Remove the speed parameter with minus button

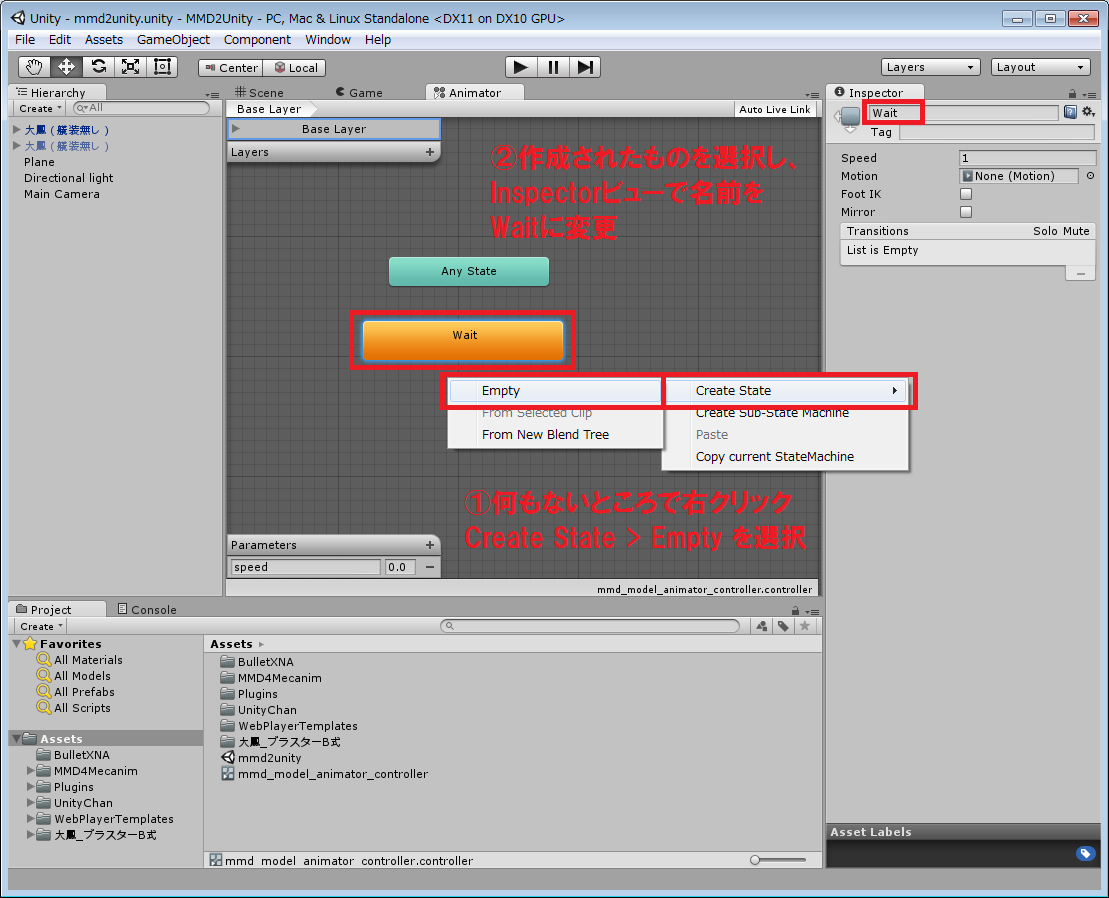[x=429, y=567]
